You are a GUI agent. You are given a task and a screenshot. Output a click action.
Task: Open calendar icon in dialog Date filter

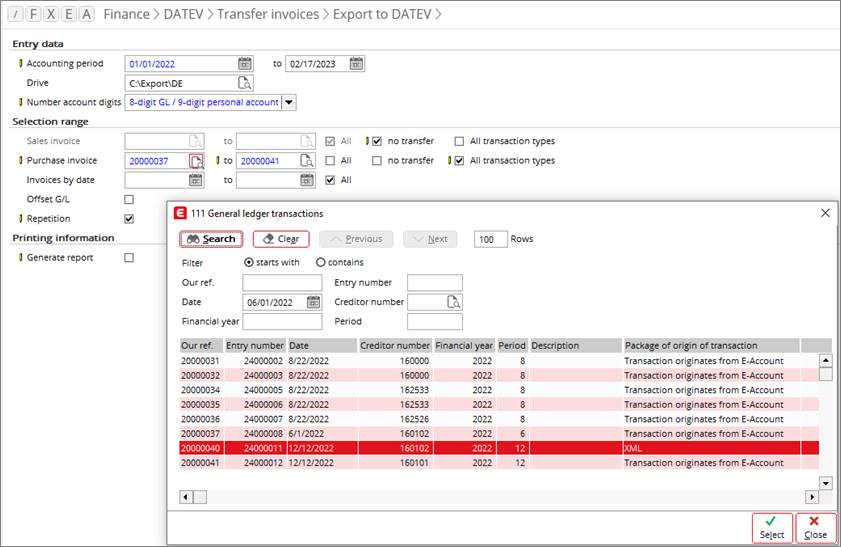pyautogui.click(x=313, y=302)
